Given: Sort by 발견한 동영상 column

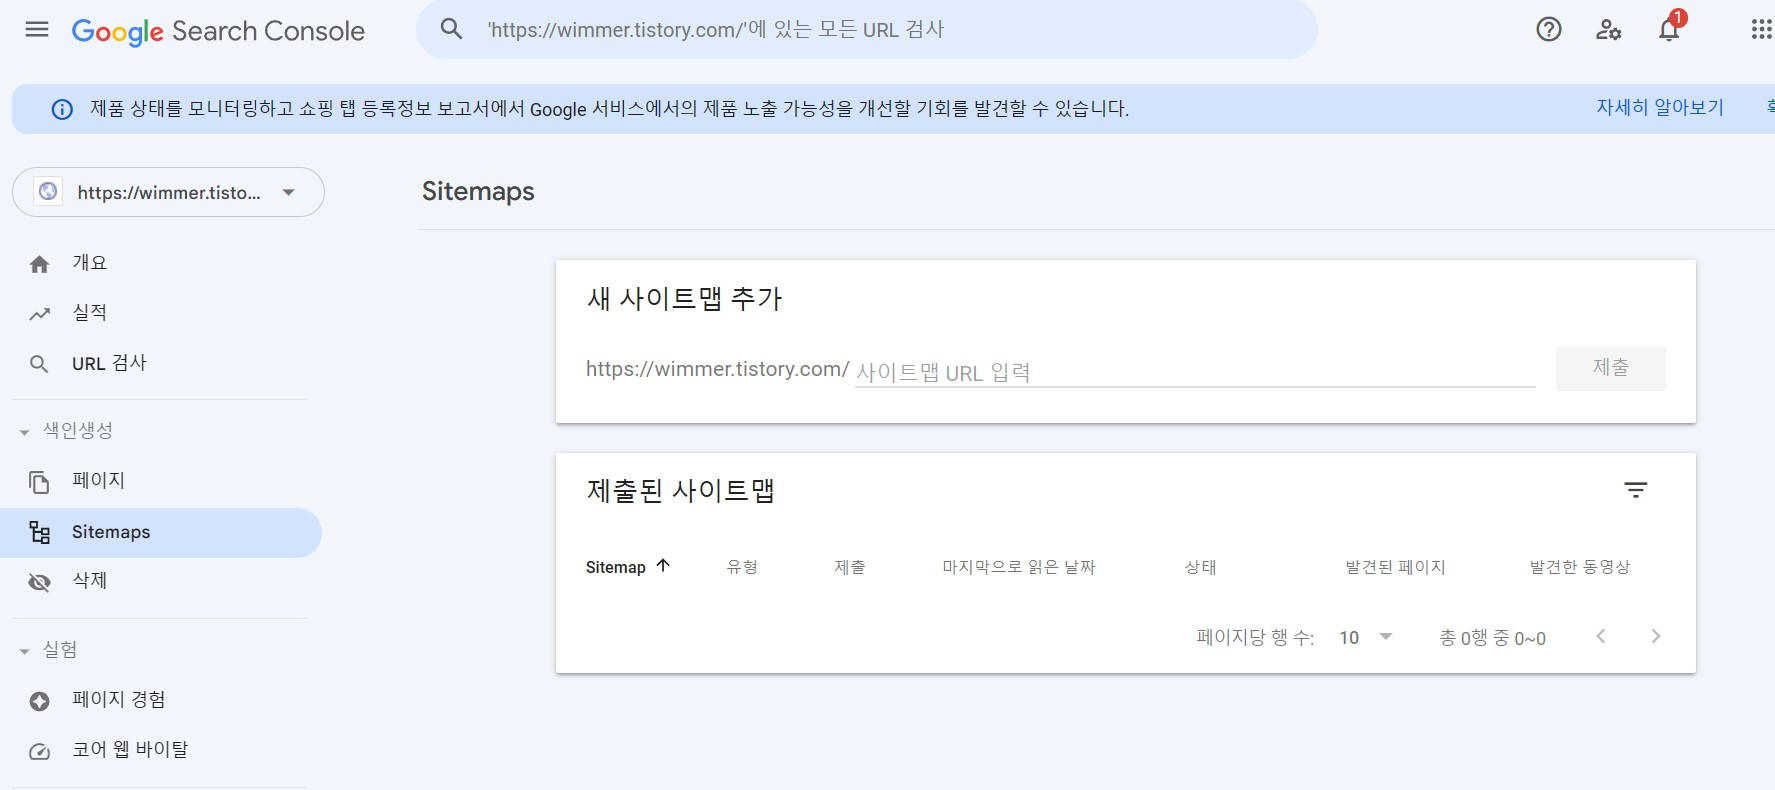Looking at the screenshot, I should pos(1580,567).
